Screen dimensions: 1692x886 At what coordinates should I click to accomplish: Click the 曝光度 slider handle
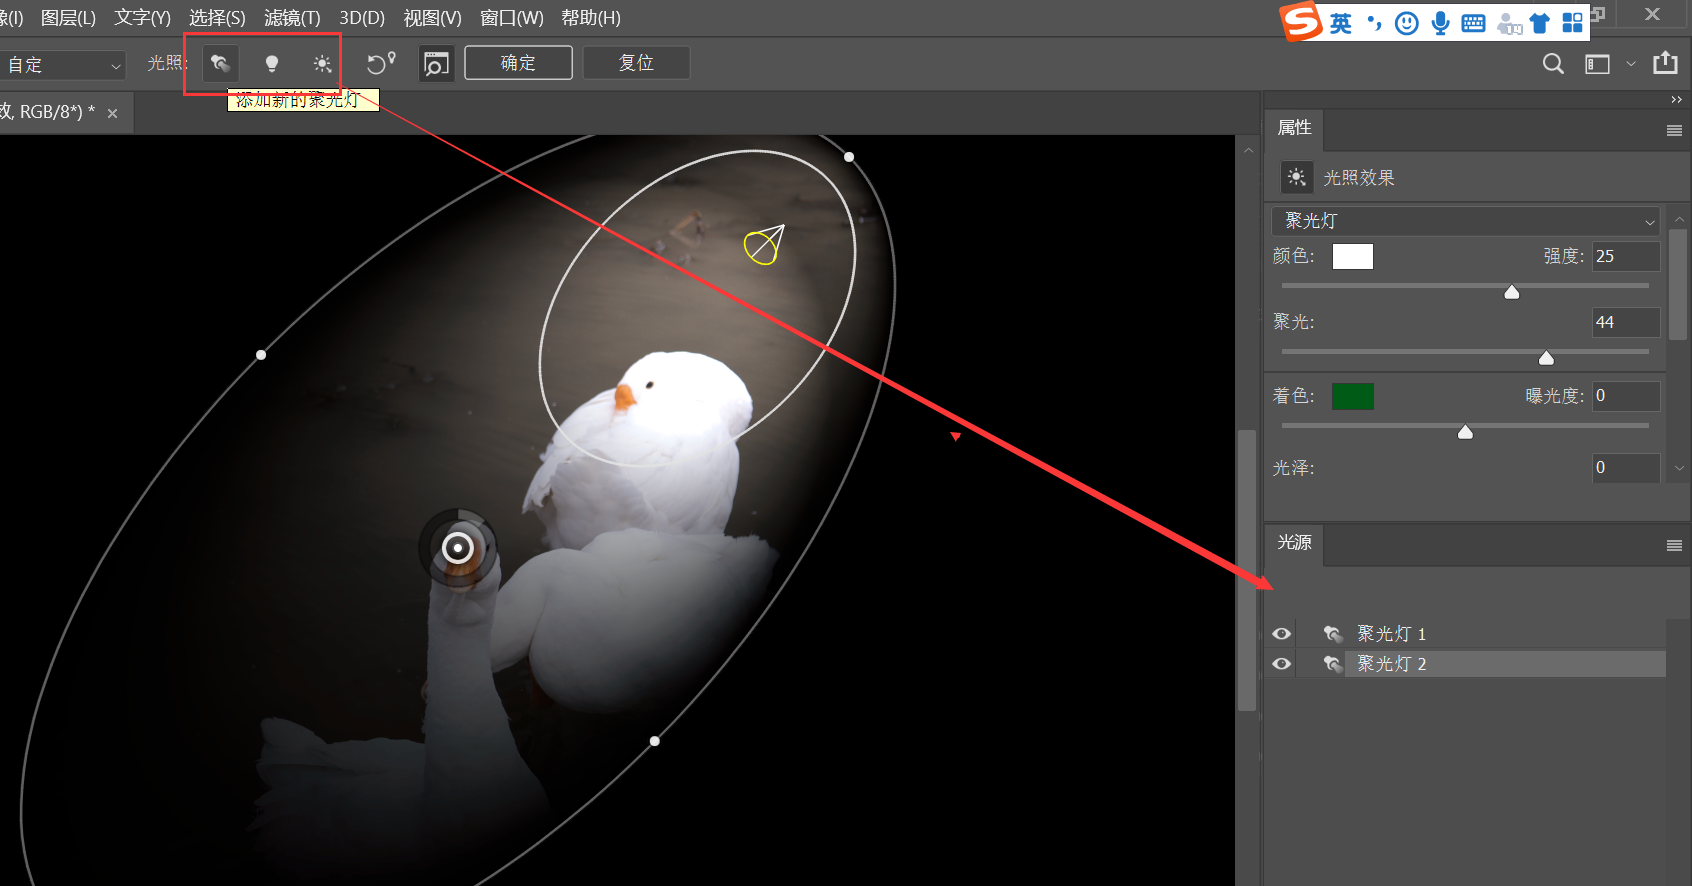[x=1465, y=432]
